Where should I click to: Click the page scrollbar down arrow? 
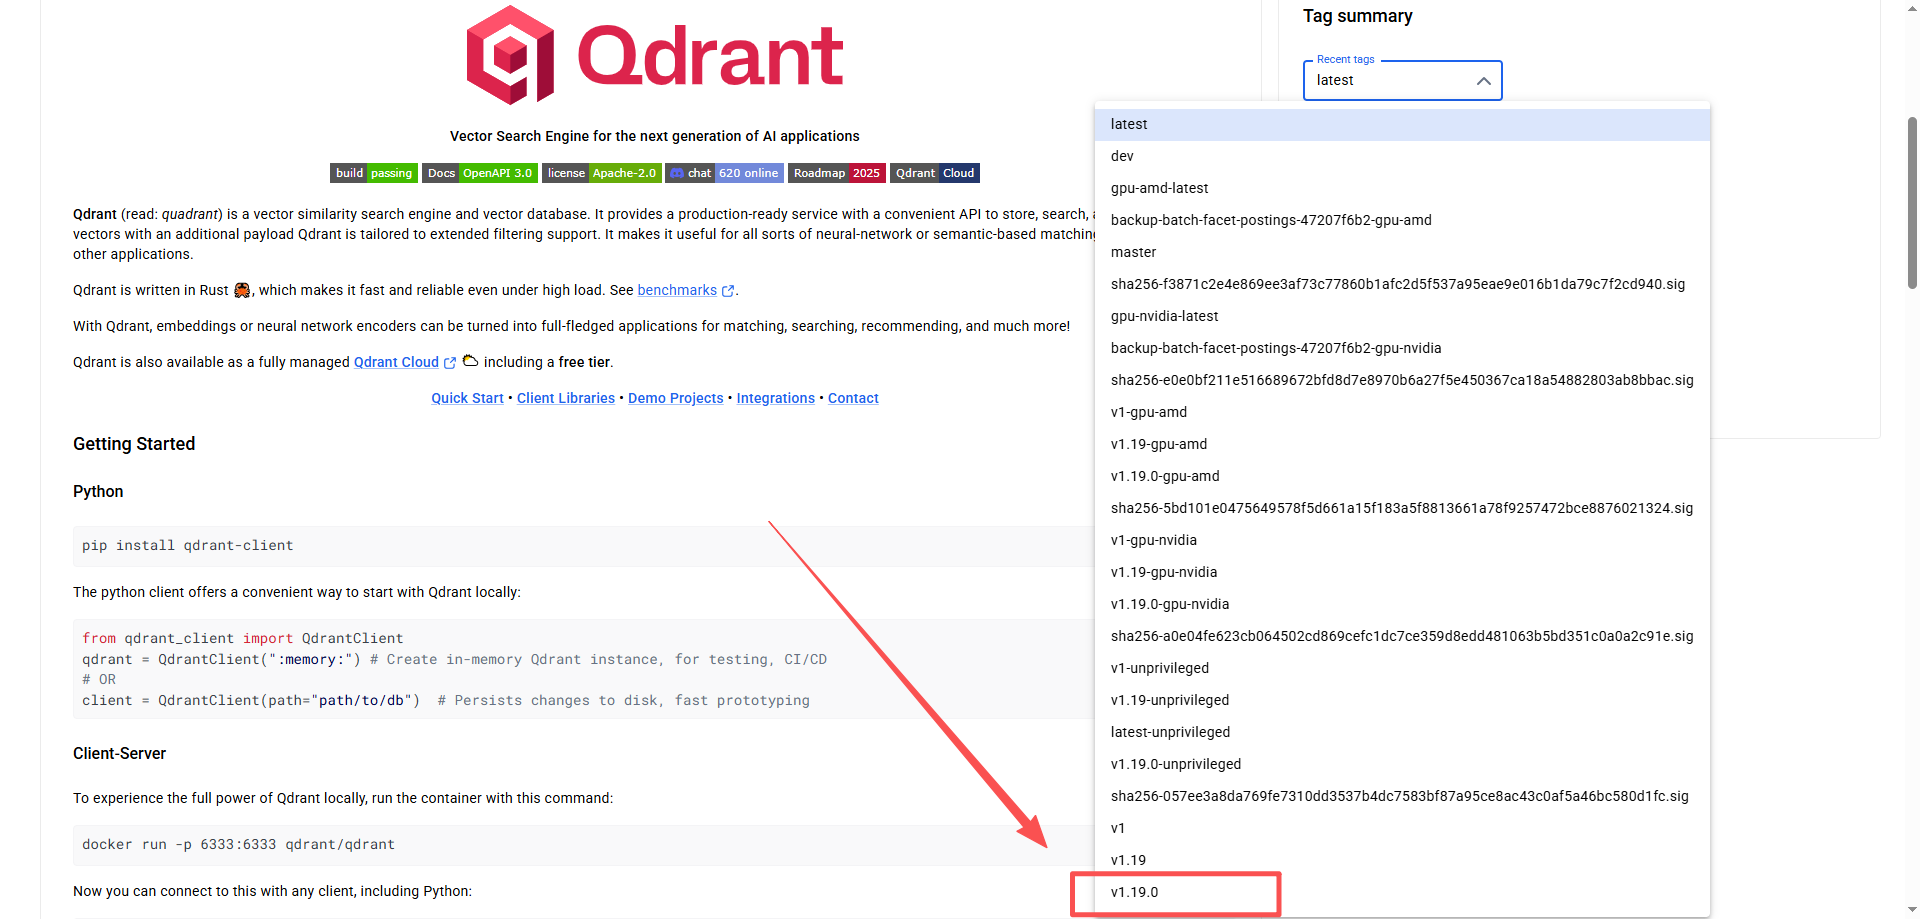pos(1912,910)
